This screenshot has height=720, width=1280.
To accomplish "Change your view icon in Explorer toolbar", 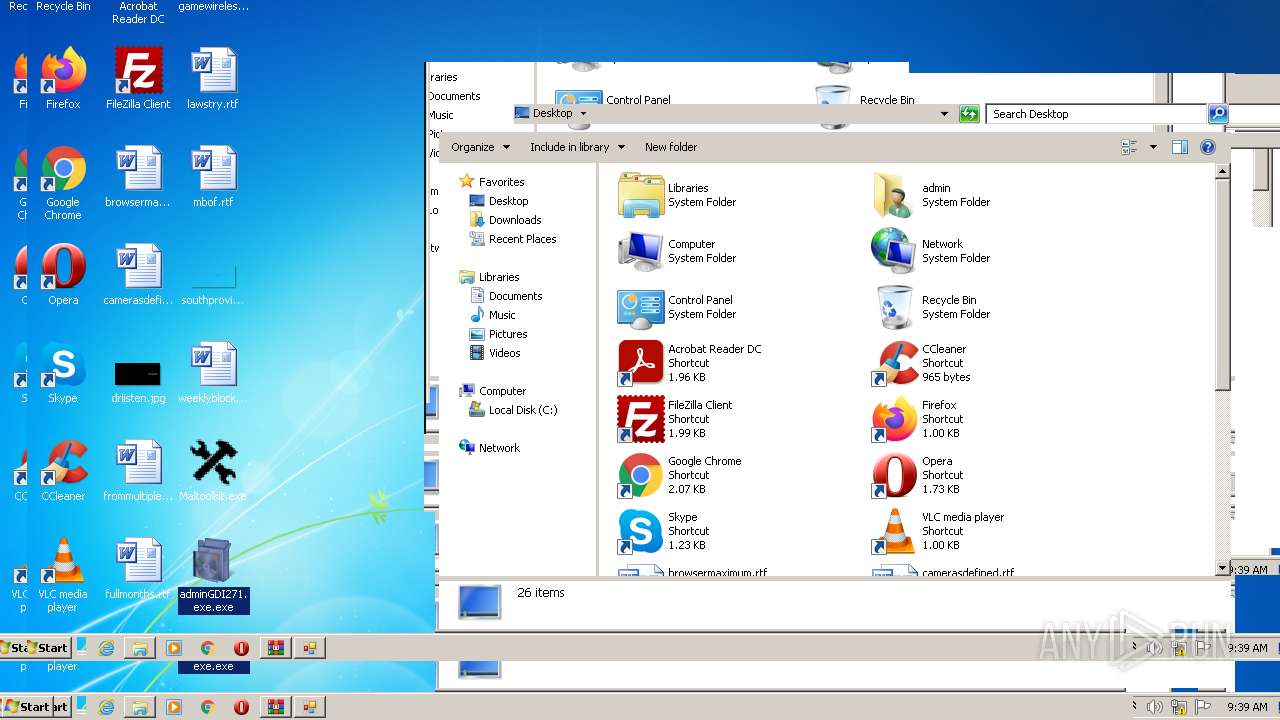I will tap(1130, 147).
